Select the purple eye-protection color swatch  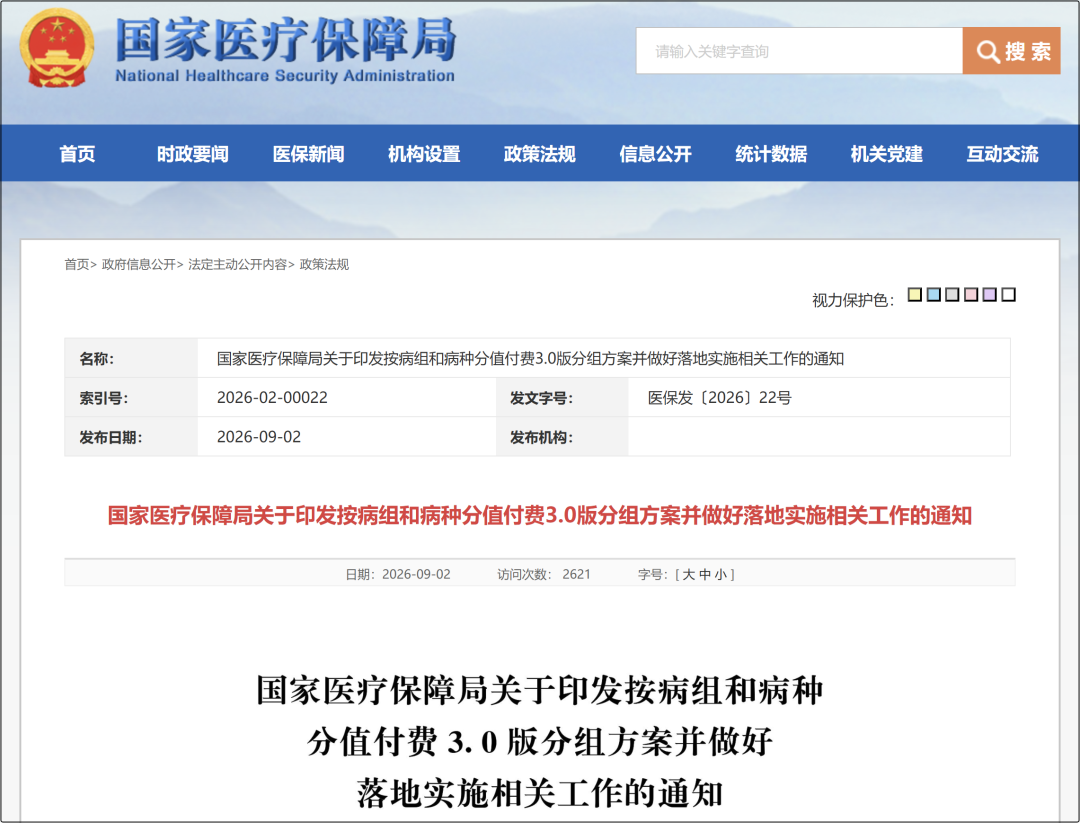pos(990,295)
